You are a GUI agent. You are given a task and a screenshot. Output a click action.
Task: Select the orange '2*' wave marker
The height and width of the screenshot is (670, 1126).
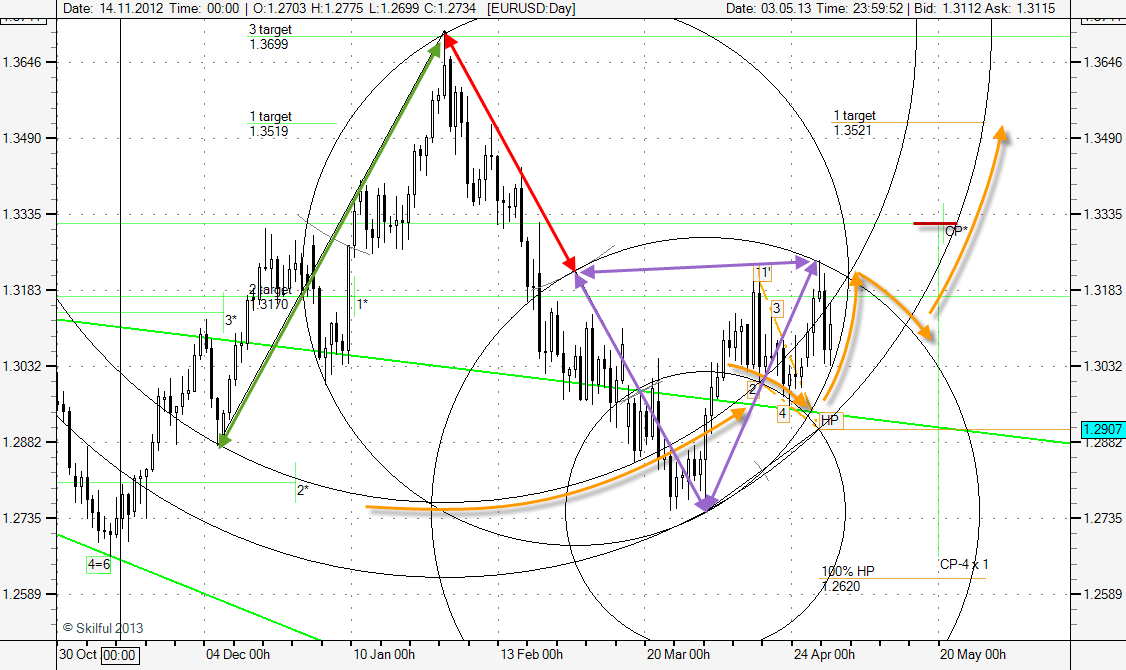pos(302,490)
